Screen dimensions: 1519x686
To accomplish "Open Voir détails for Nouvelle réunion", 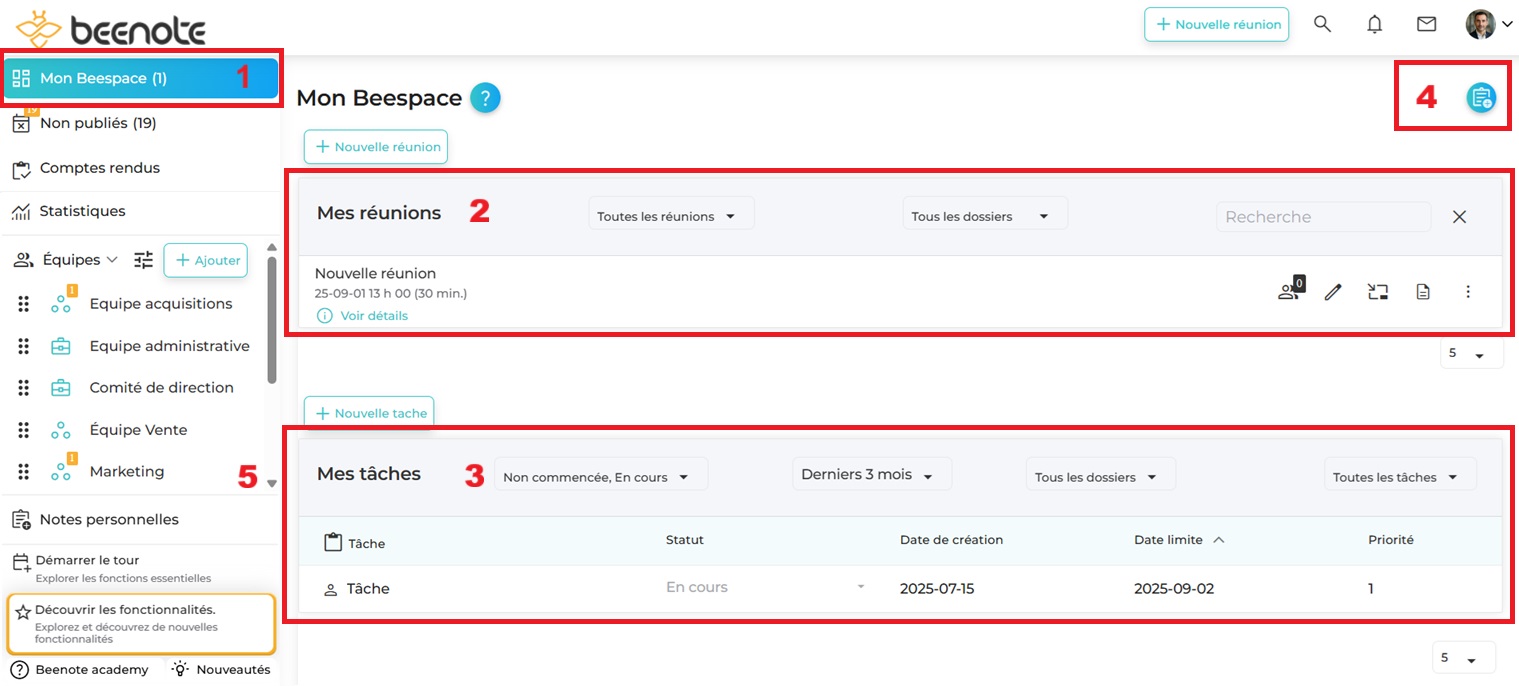I will (362, 315).
